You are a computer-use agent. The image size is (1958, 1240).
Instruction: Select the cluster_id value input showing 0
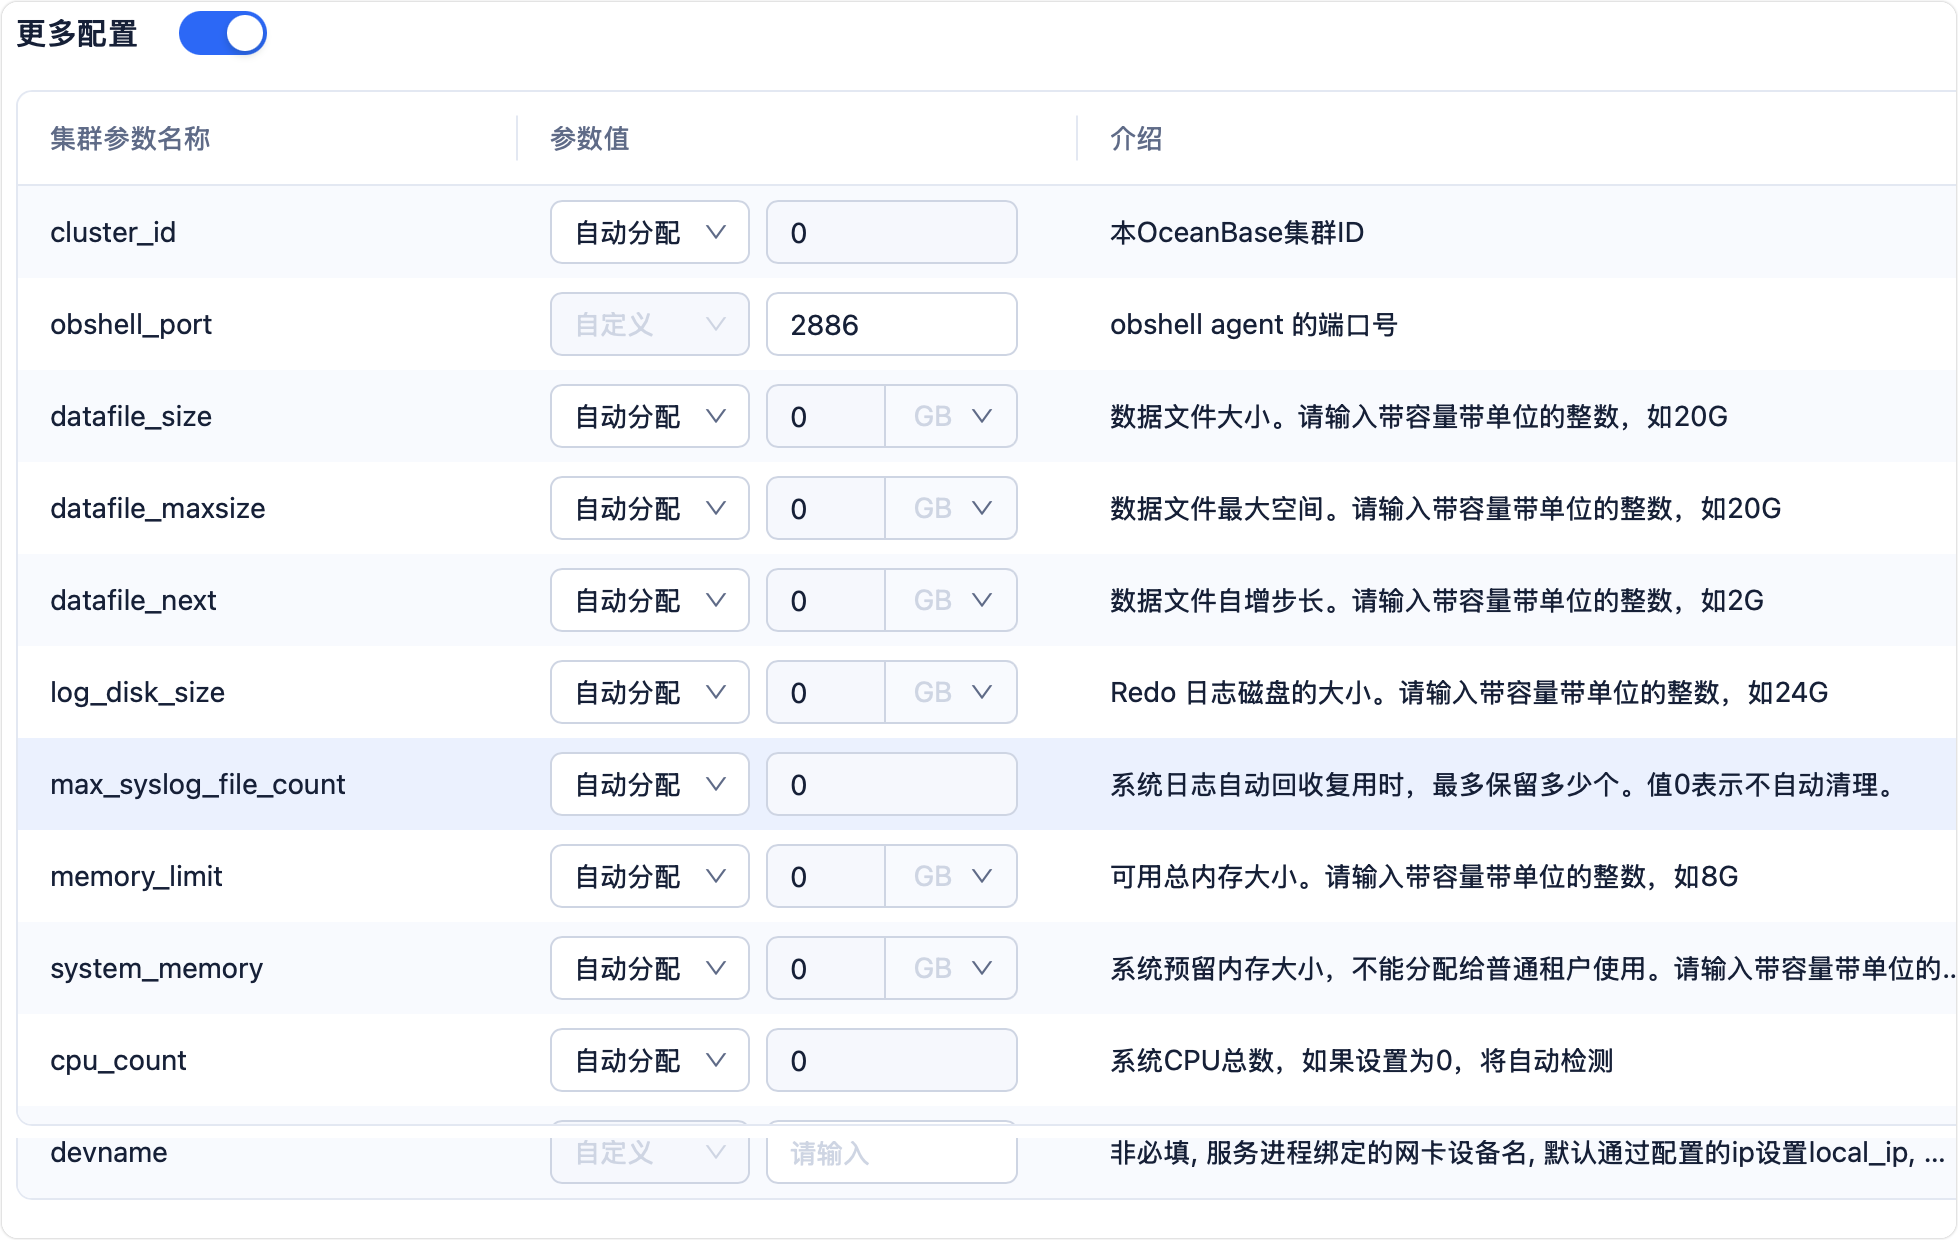pyautogui.click(x=891, y=231)
